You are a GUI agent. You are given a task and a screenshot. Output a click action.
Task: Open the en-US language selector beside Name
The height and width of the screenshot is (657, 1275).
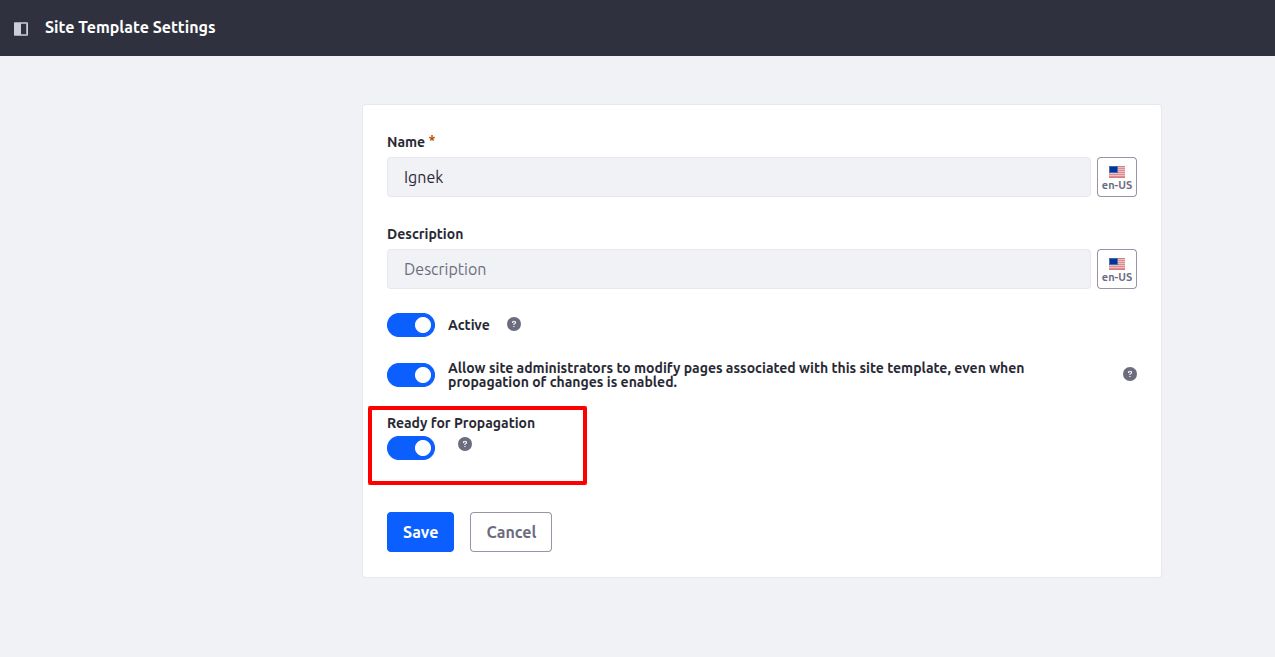(x=1116, y=177)
